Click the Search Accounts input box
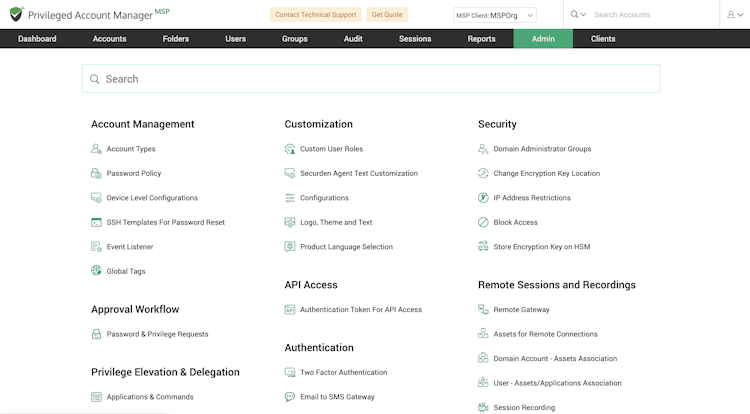Viewport: 750px width, 414px height. point(653,15)
